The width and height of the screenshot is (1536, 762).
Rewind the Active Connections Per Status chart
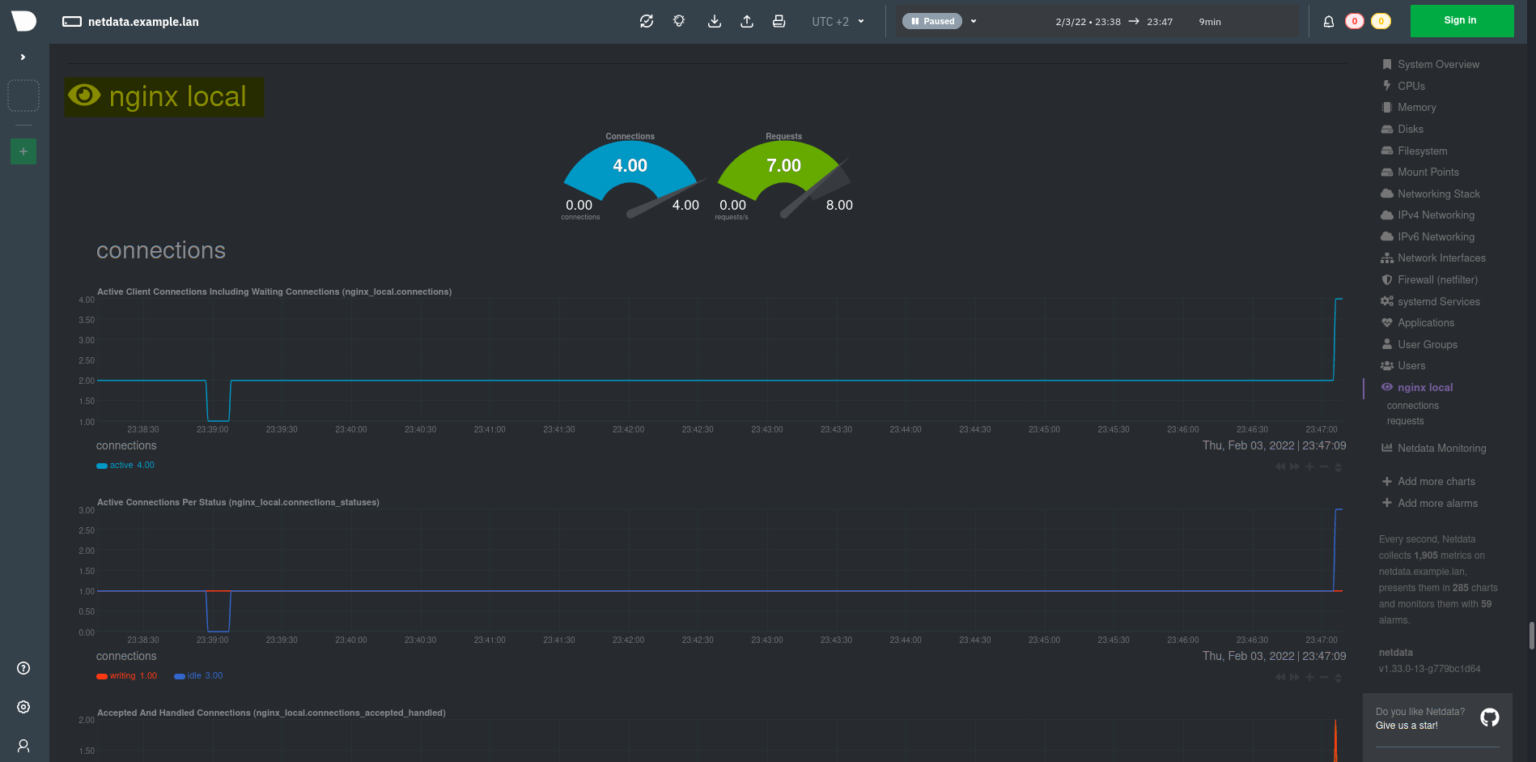pos(1281,677)
